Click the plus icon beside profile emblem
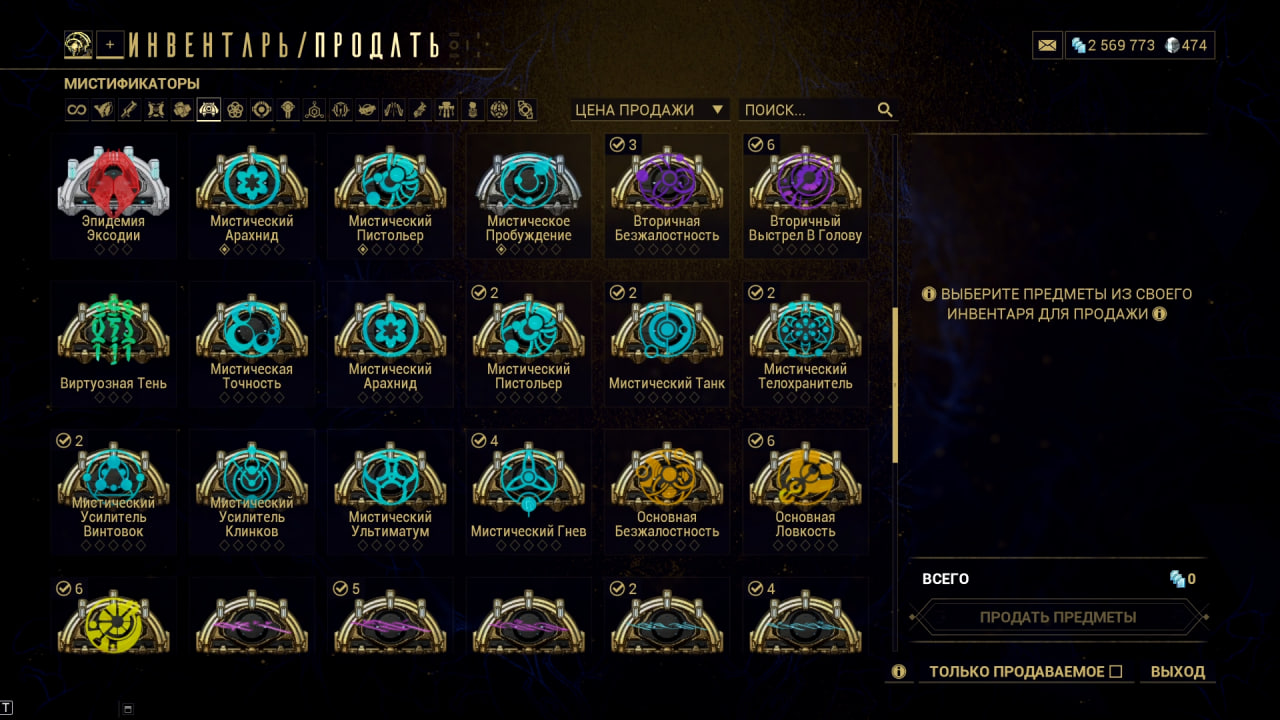The height and width of the screenshot is (720, 1280). (111, 45)
